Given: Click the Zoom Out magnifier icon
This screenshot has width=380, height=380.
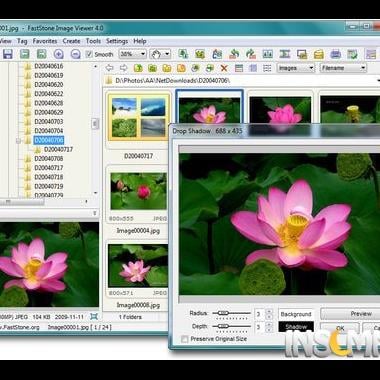Looking at the screenshot, I should point(76,54).
